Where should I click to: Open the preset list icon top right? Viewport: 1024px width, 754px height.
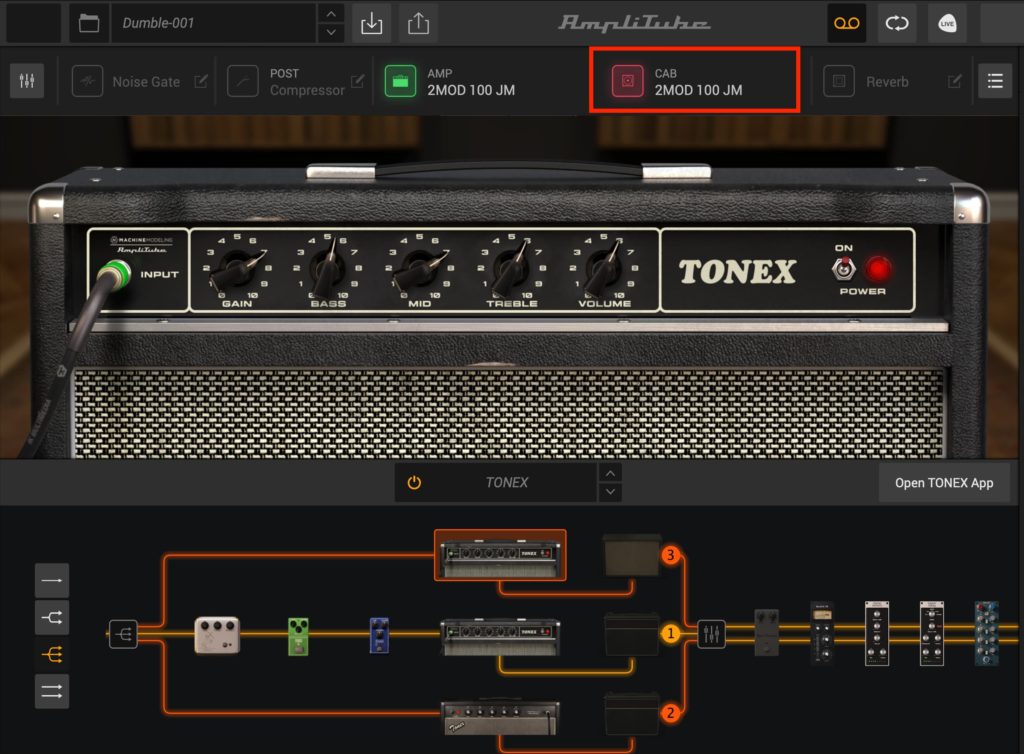[995, 81]
